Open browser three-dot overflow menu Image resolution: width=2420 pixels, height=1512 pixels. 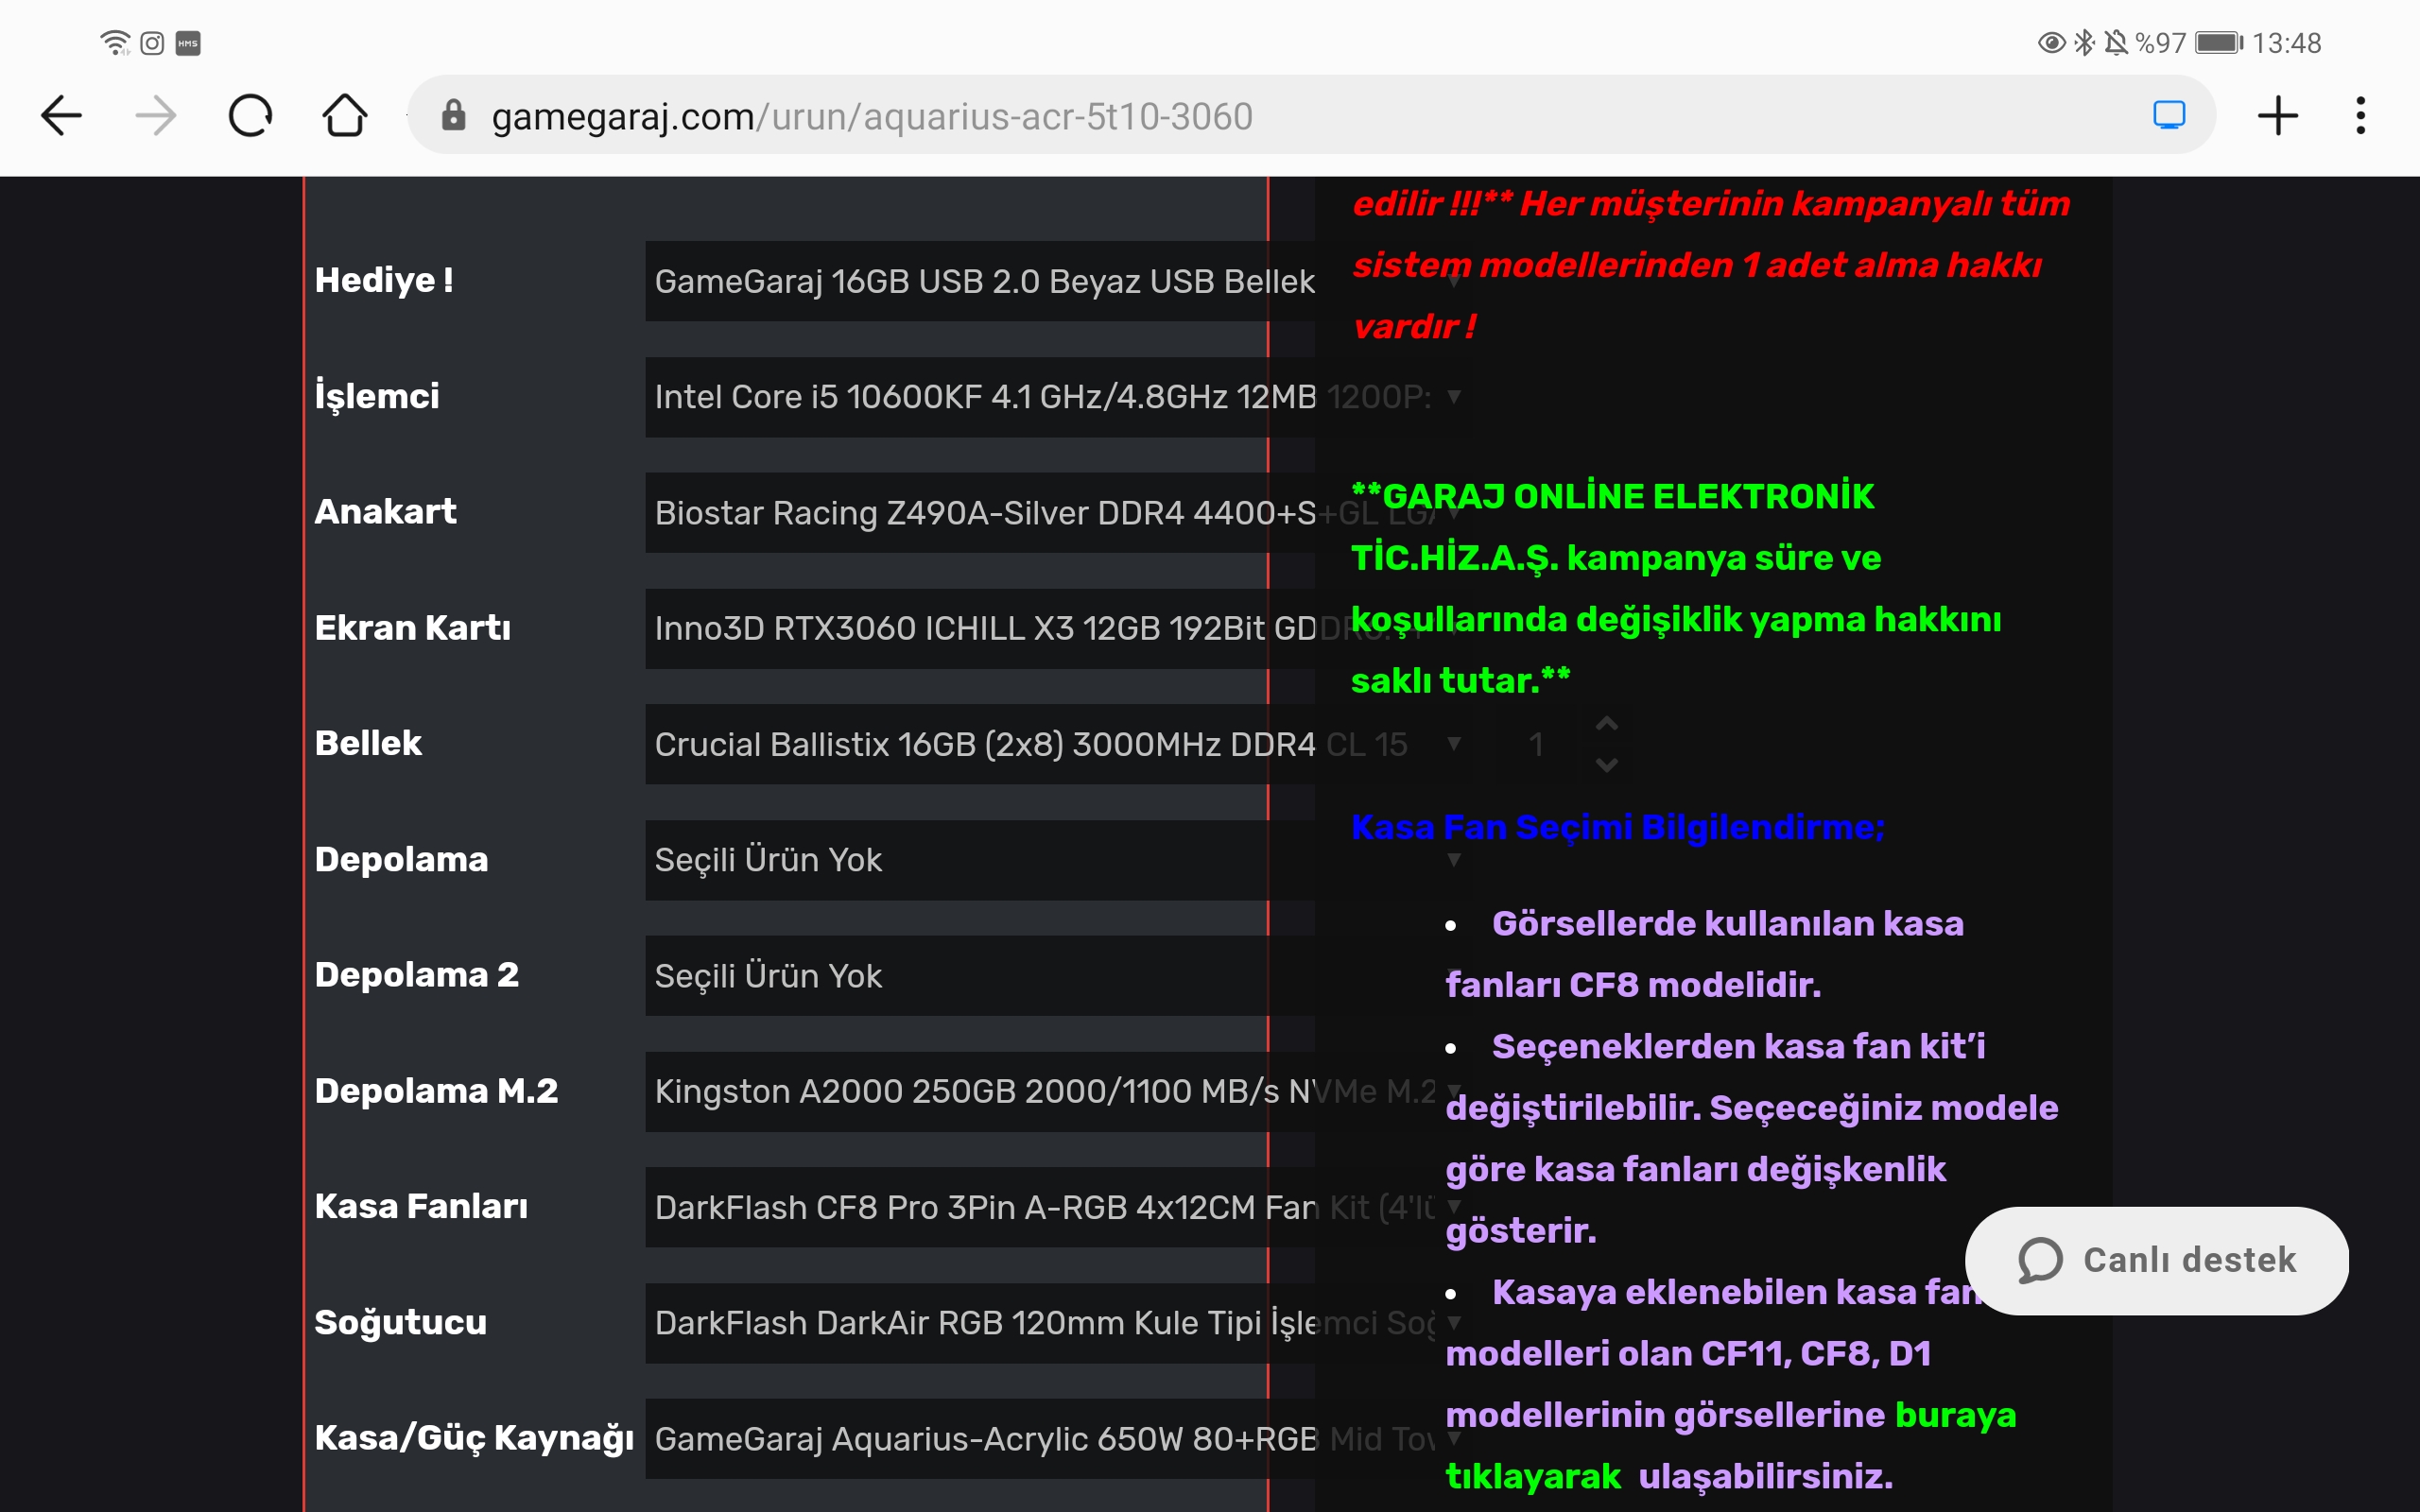tap(2360, 116)
